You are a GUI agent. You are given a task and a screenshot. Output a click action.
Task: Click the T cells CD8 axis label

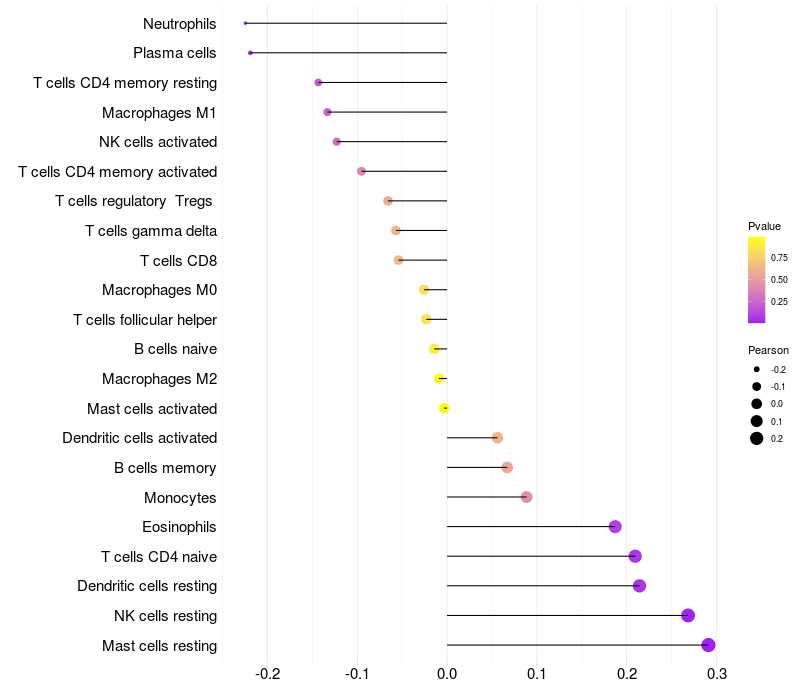tap(179, 261)
